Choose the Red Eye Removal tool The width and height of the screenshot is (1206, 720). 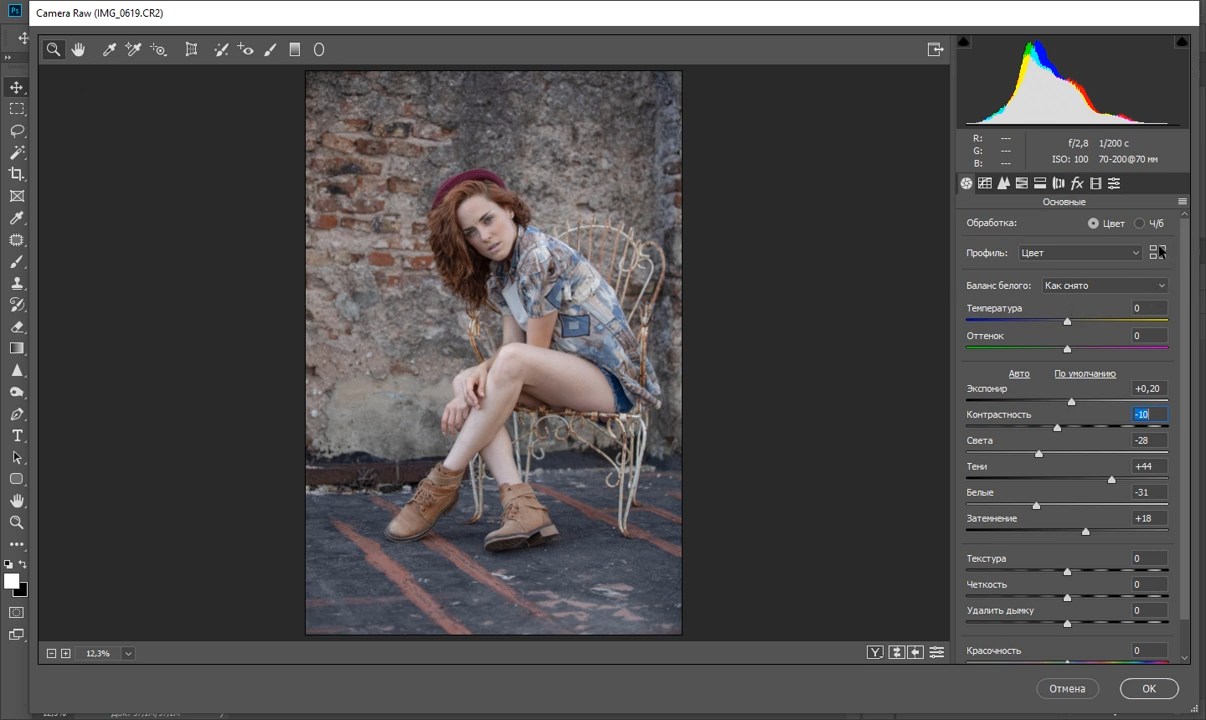(x=246, y=49)
